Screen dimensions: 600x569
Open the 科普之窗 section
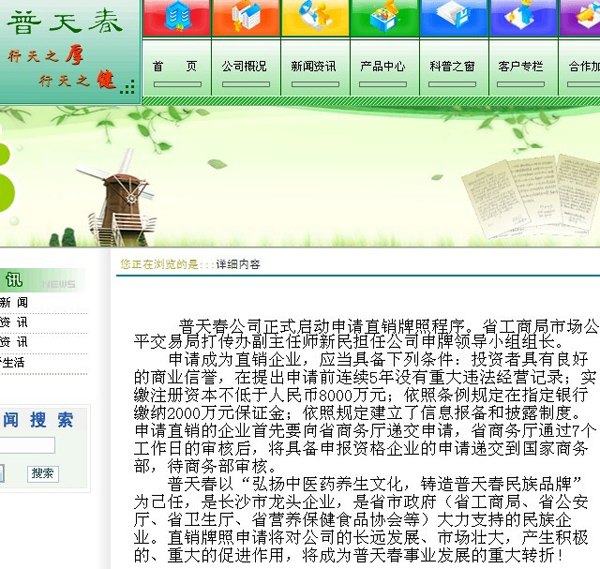point(453,66)
